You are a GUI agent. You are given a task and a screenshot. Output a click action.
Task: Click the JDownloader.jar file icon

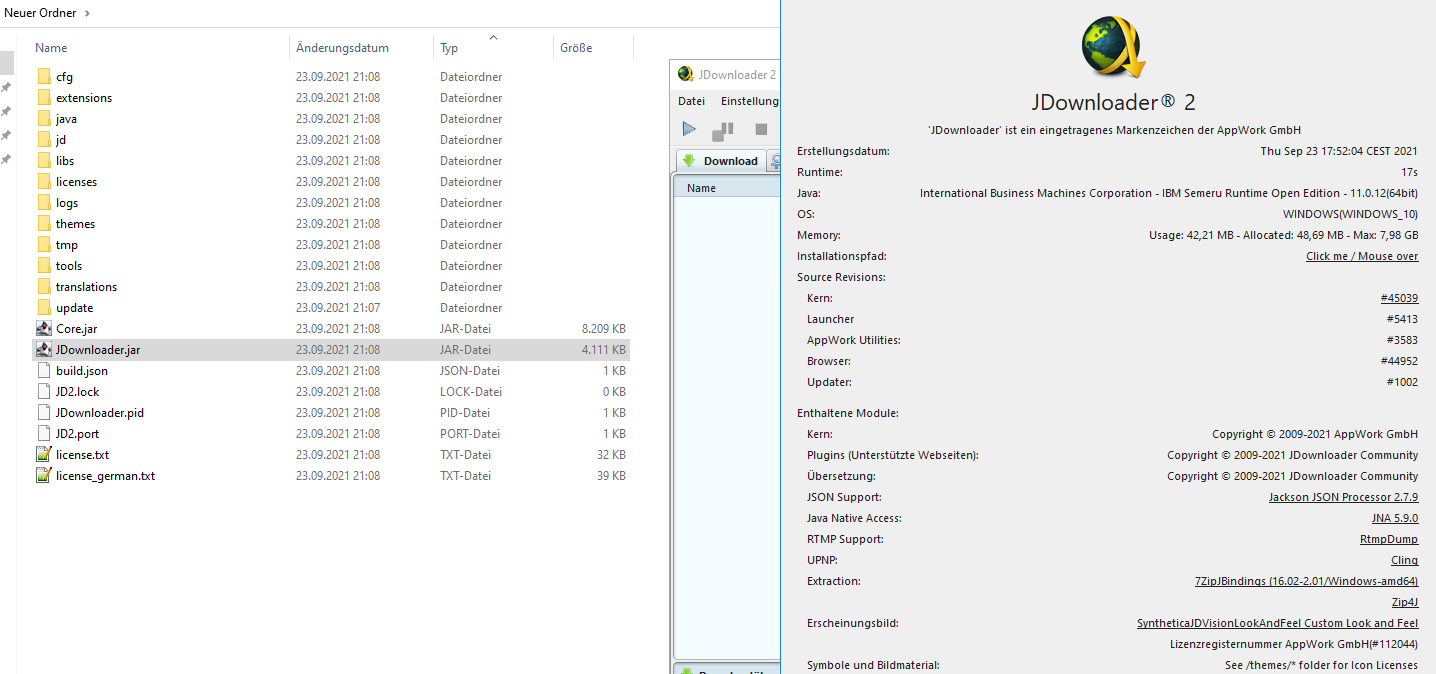pyautogui.click(x=44, y=350)
